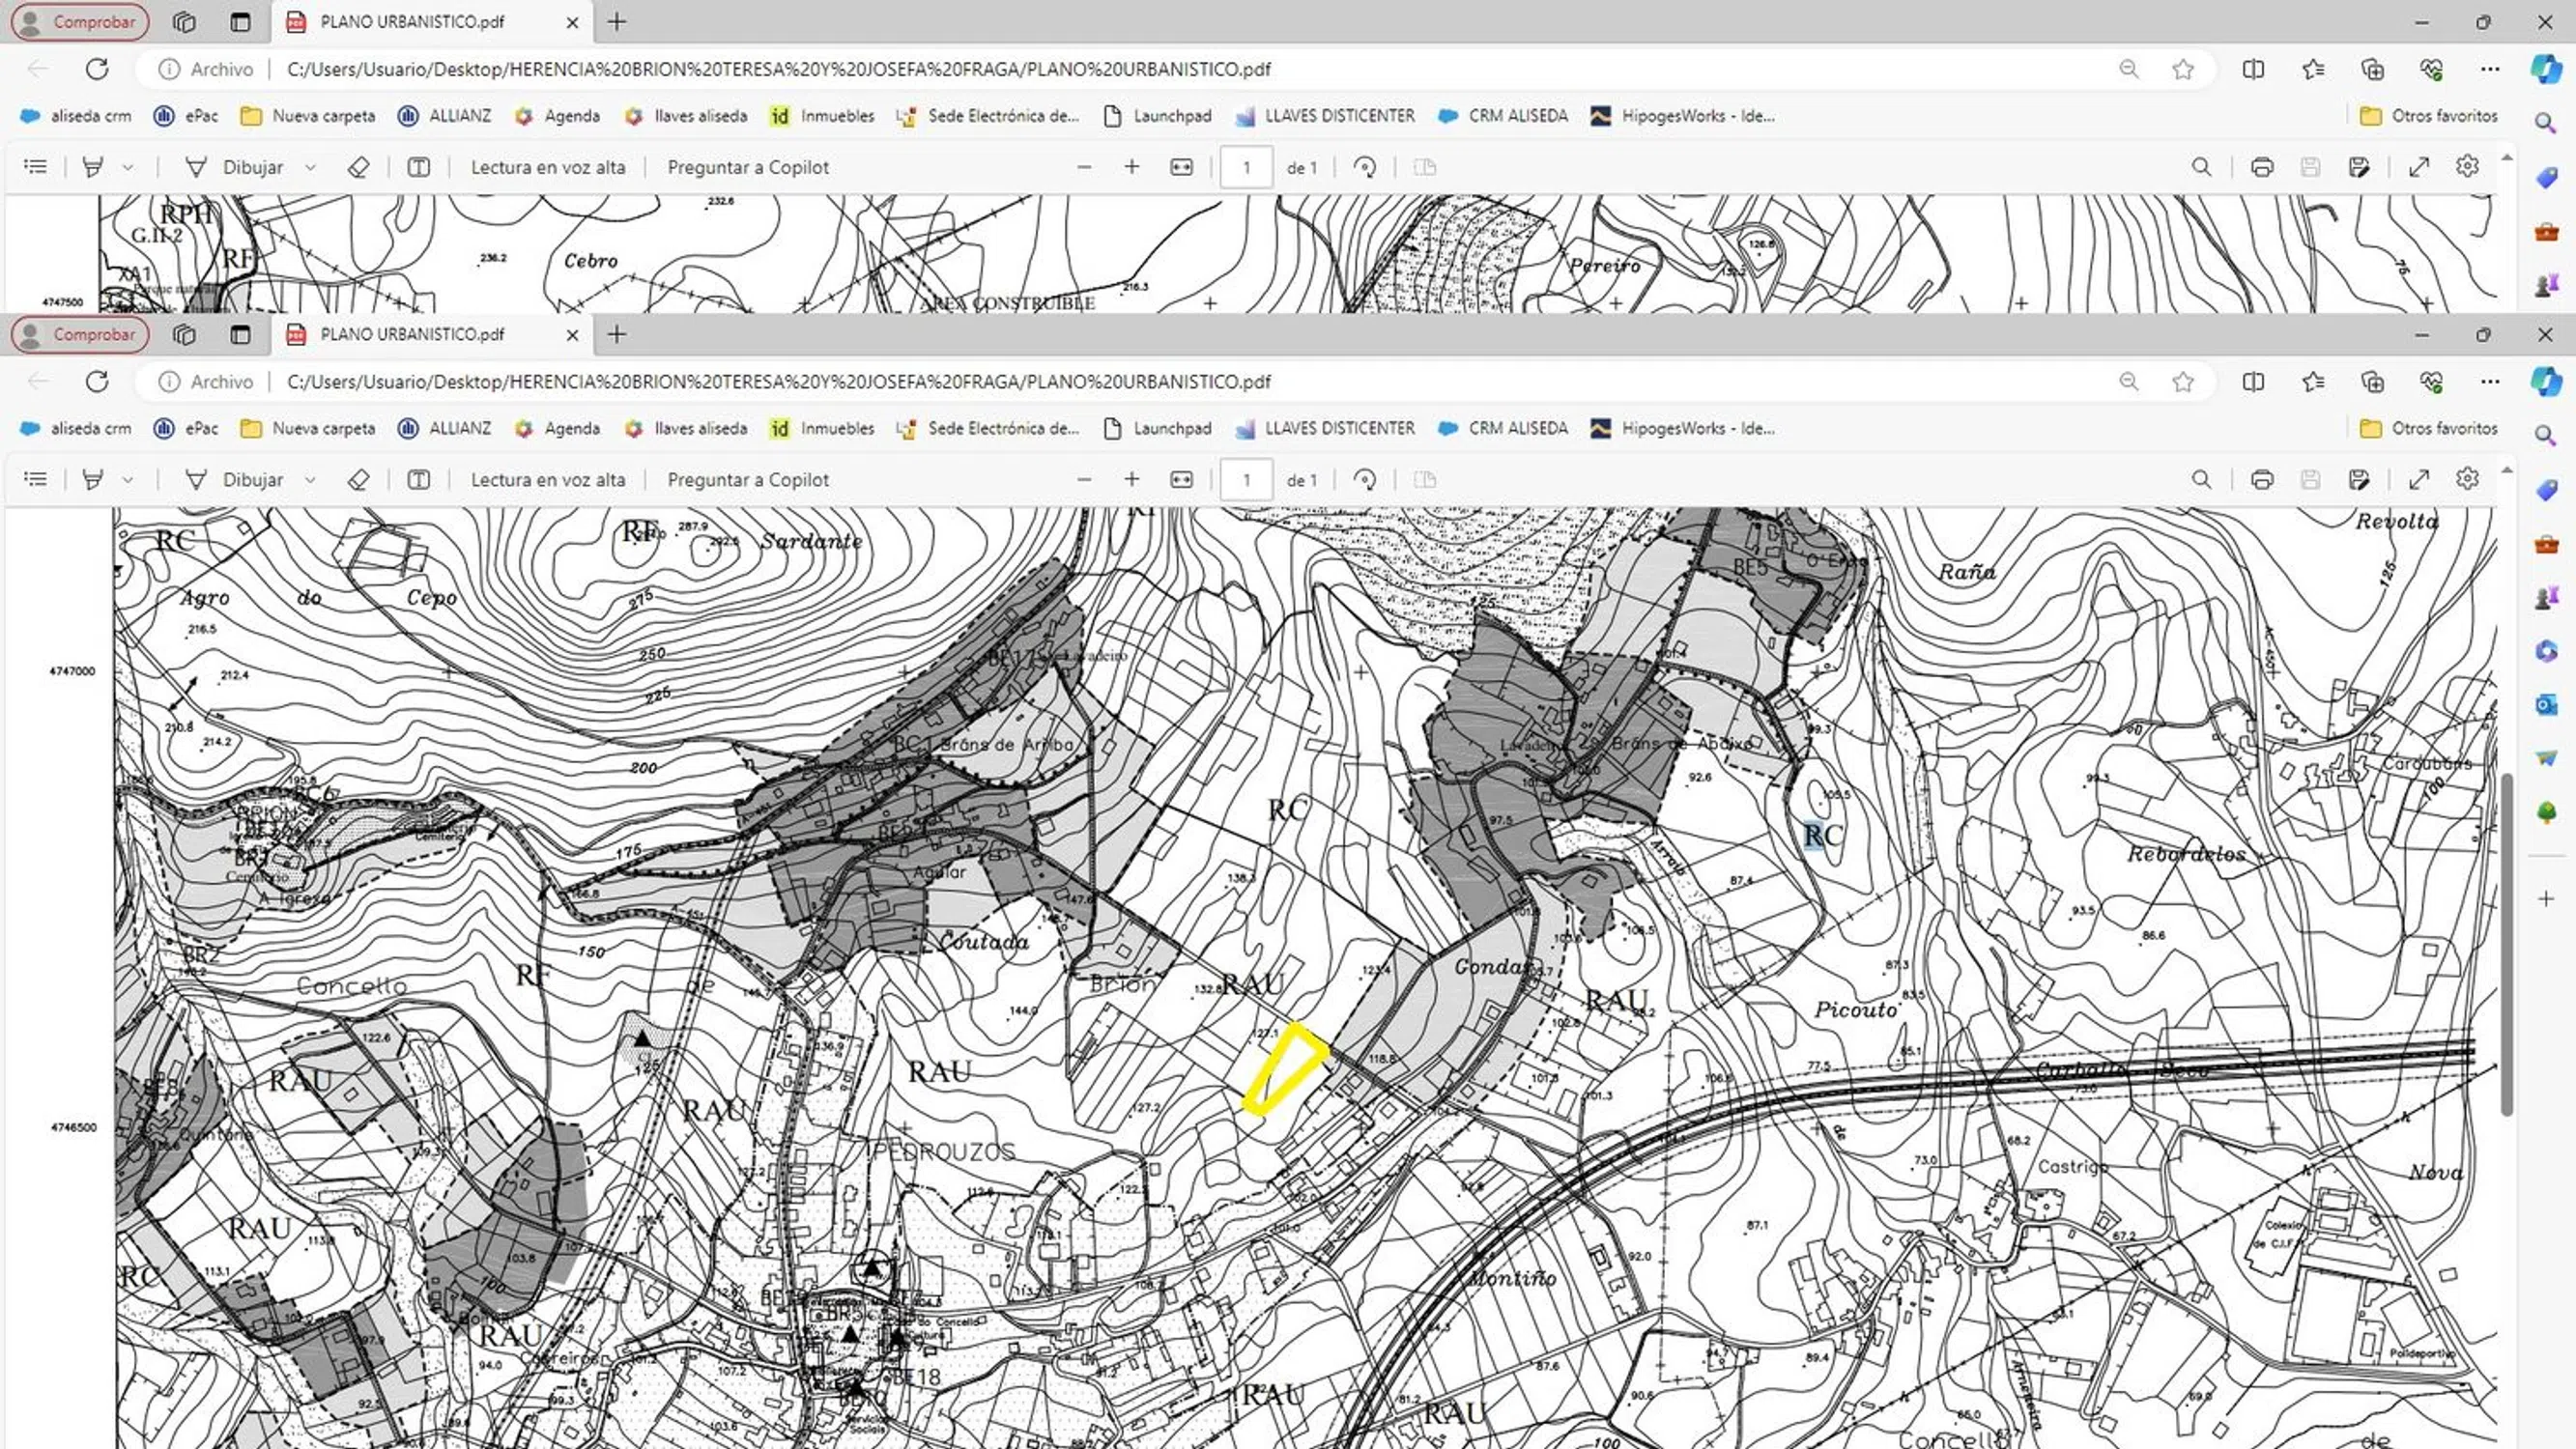Image resolution: width=2576 pixels, height=1449 pixels.
Task: Toggle fullscreen mode in lower PDF toolbar
Action: click(x=2418, y=480)
